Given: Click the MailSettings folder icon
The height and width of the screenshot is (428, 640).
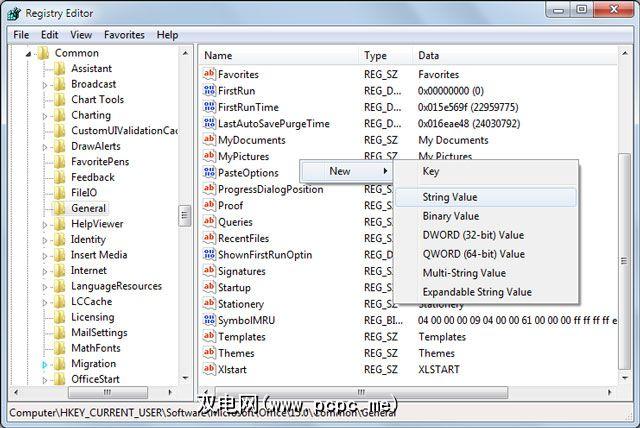Looking at the screenshot, I should [60, 333].
